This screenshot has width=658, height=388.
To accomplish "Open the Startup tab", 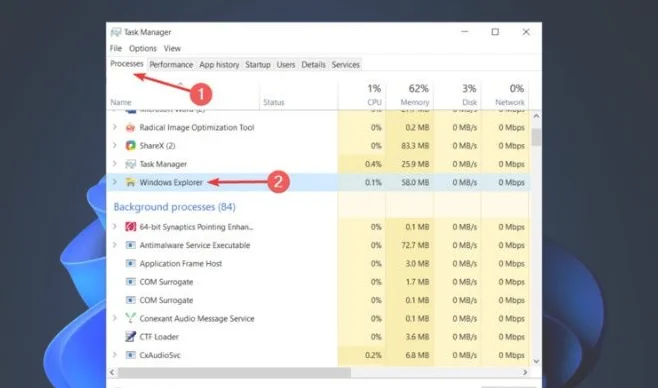I will coord(258,65).
